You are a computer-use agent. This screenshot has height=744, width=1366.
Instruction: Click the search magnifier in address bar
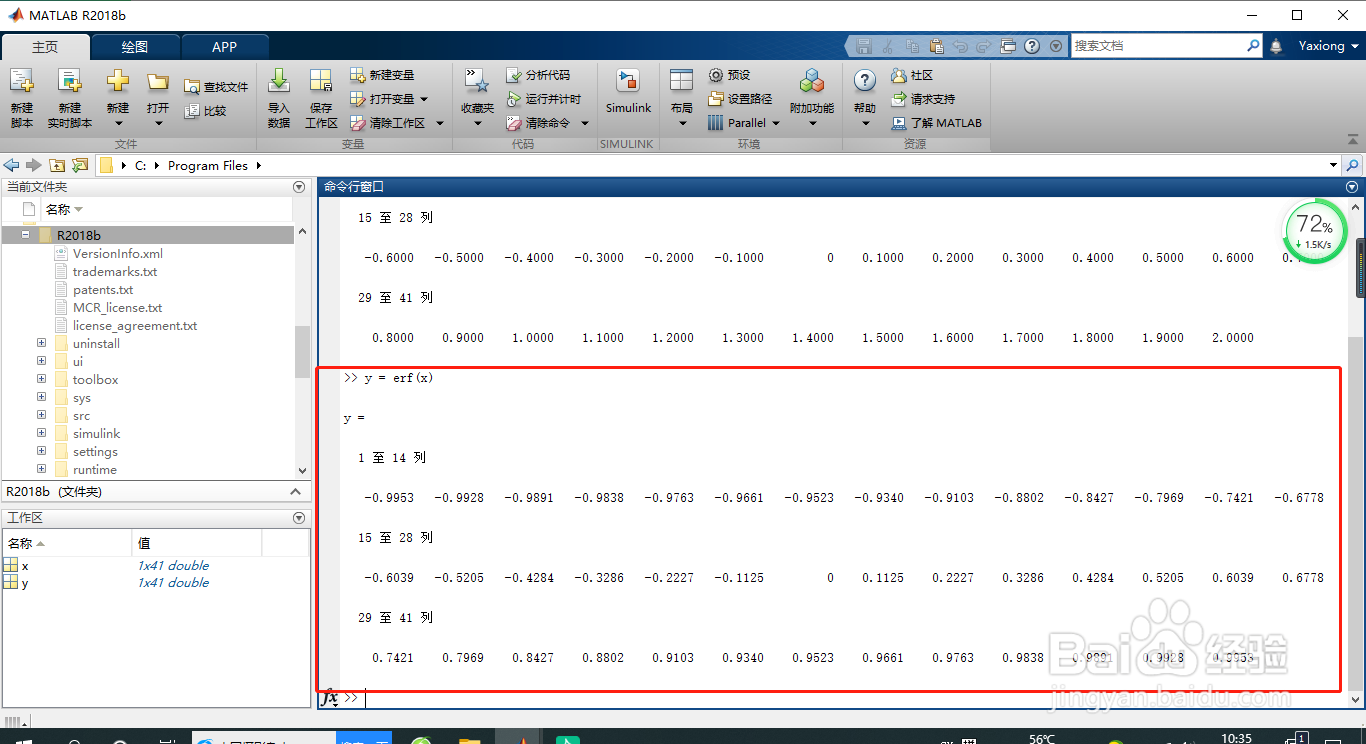[x=1353, y=165]
